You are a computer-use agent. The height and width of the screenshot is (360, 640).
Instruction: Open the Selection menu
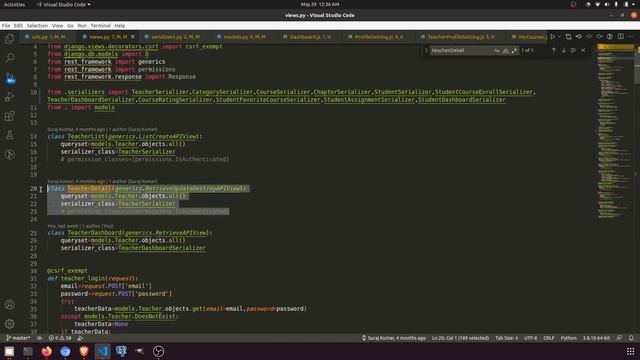pyautogui.click(x=37, y=25)
